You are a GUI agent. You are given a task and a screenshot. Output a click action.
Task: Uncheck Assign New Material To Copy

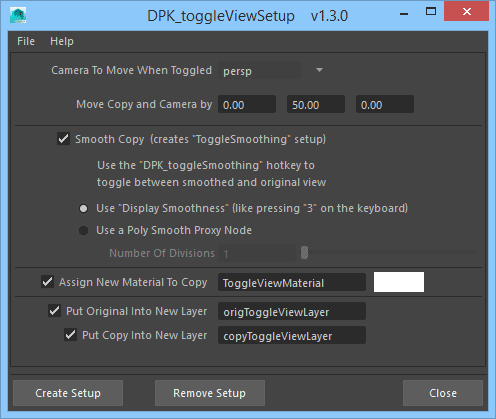point(47,282)
